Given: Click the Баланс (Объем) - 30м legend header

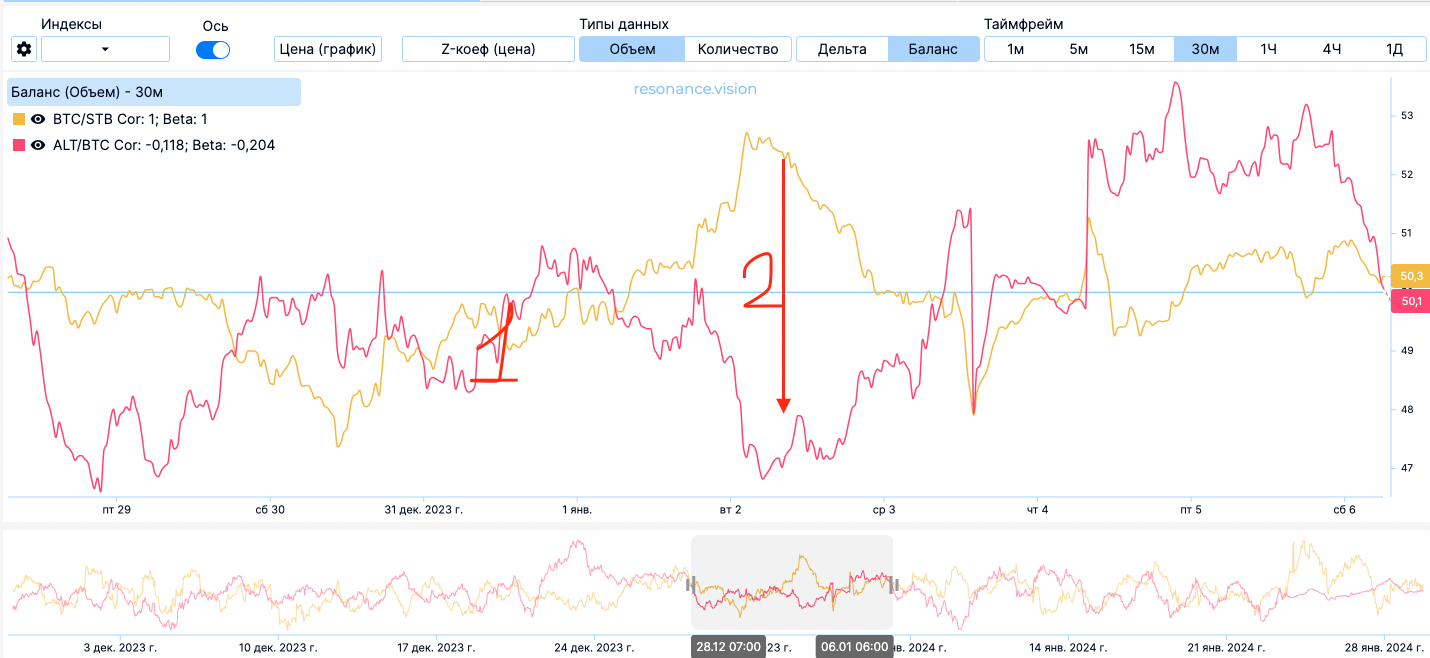Looking at the screenshot, I should [154, 92].
